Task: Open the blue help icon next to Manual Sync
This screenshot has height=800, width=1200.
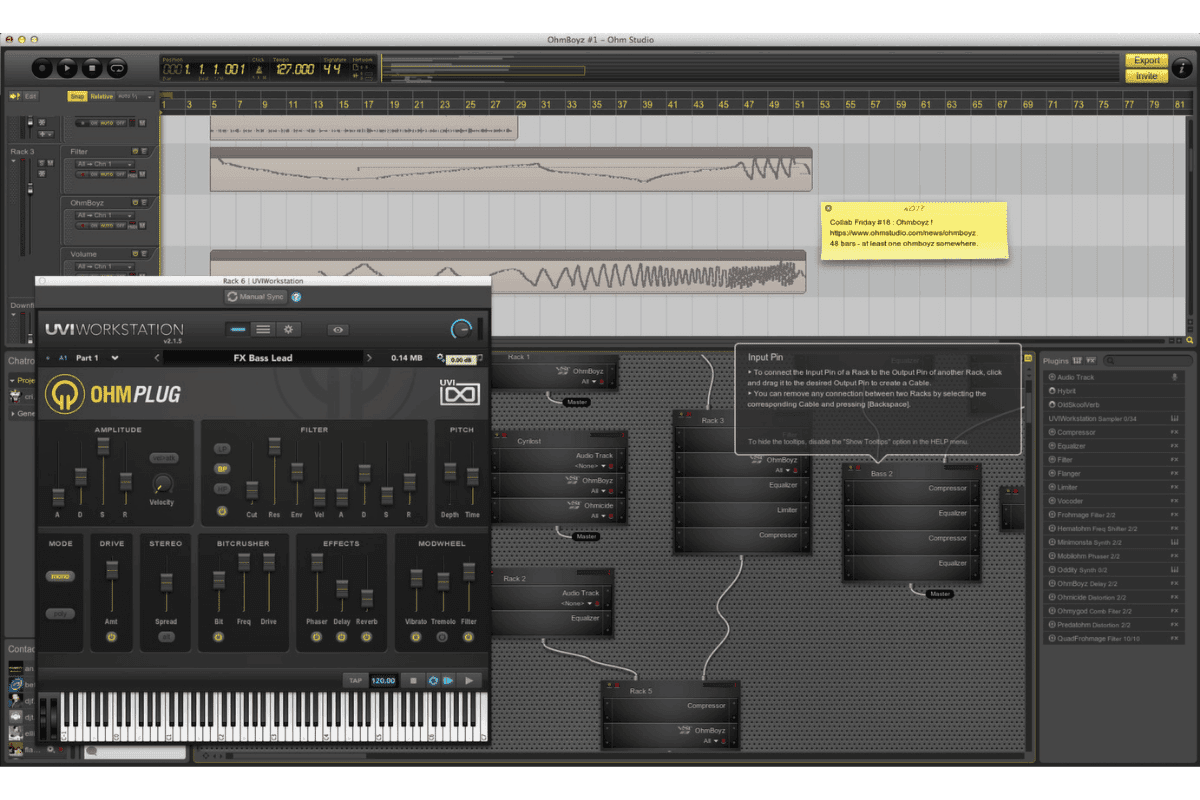Action: point(296,297)
